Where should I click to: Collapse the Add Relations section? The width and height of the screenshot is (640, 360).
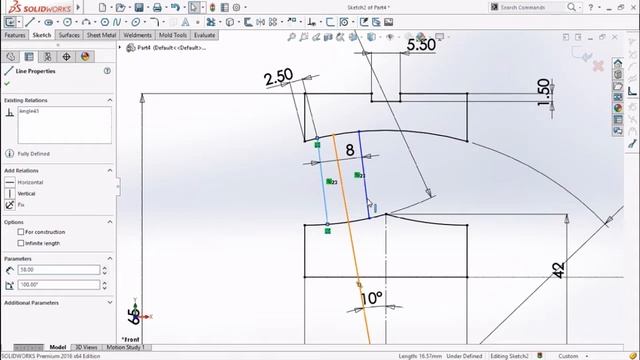pos(110,170)
